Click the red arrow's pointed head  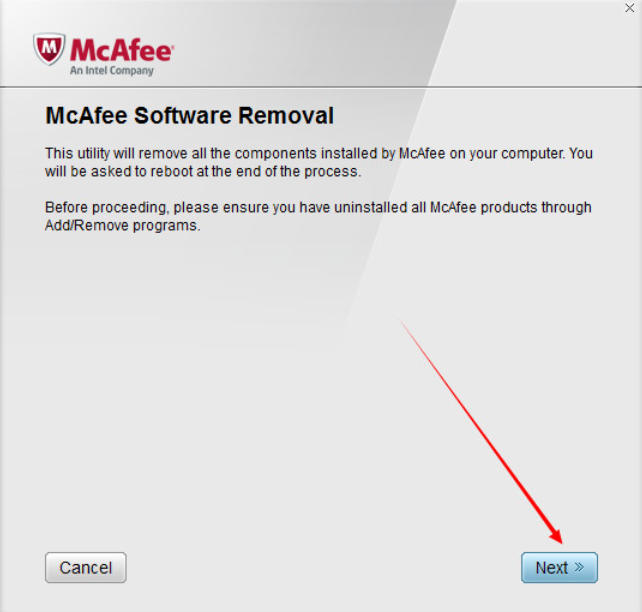click(x=556, y=535)
